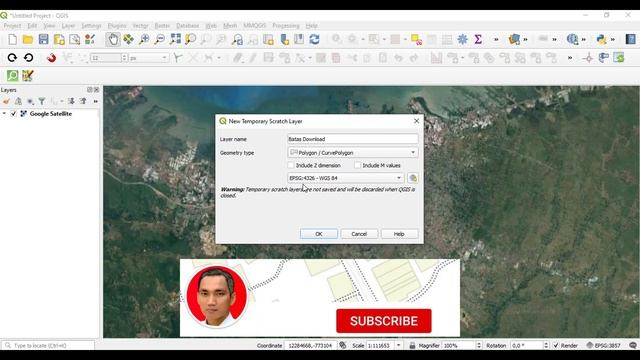The width and height of the screenshot is (640, 360).
Task: Open the Geometry type dropdown
Action: pyautogui.click(x=353, y=153)
